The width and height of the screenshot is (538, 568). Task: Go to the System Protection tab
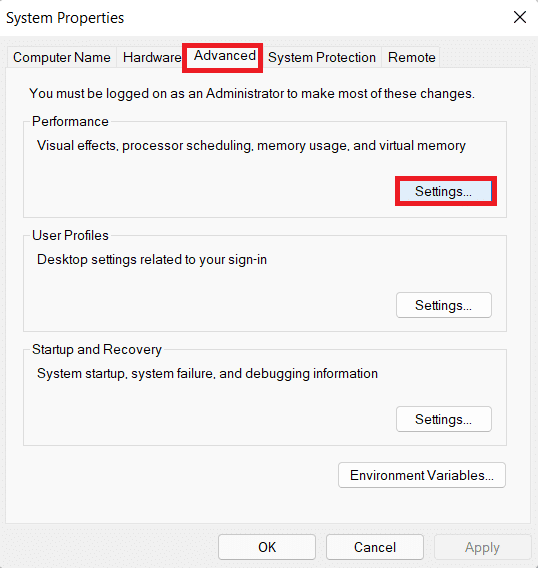[x=322, y=57]
